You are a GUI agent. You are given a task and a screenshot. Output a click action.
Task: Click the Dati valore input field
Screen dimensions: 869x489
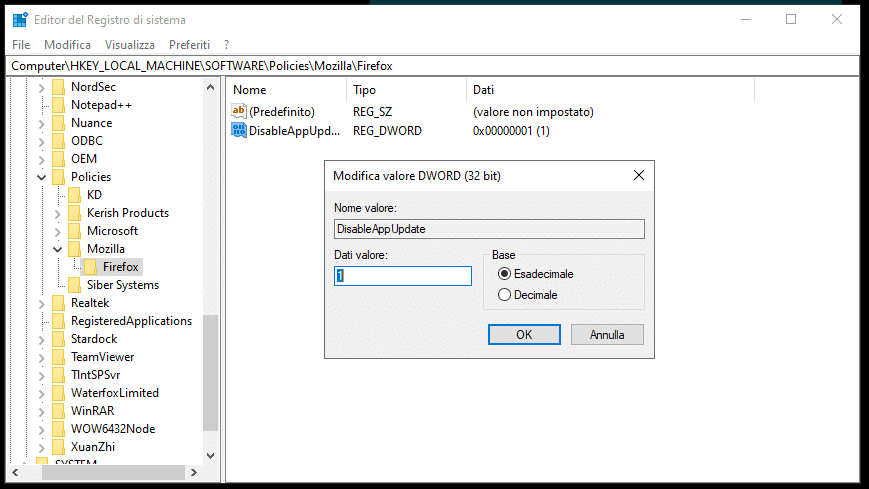click(403, 276)
